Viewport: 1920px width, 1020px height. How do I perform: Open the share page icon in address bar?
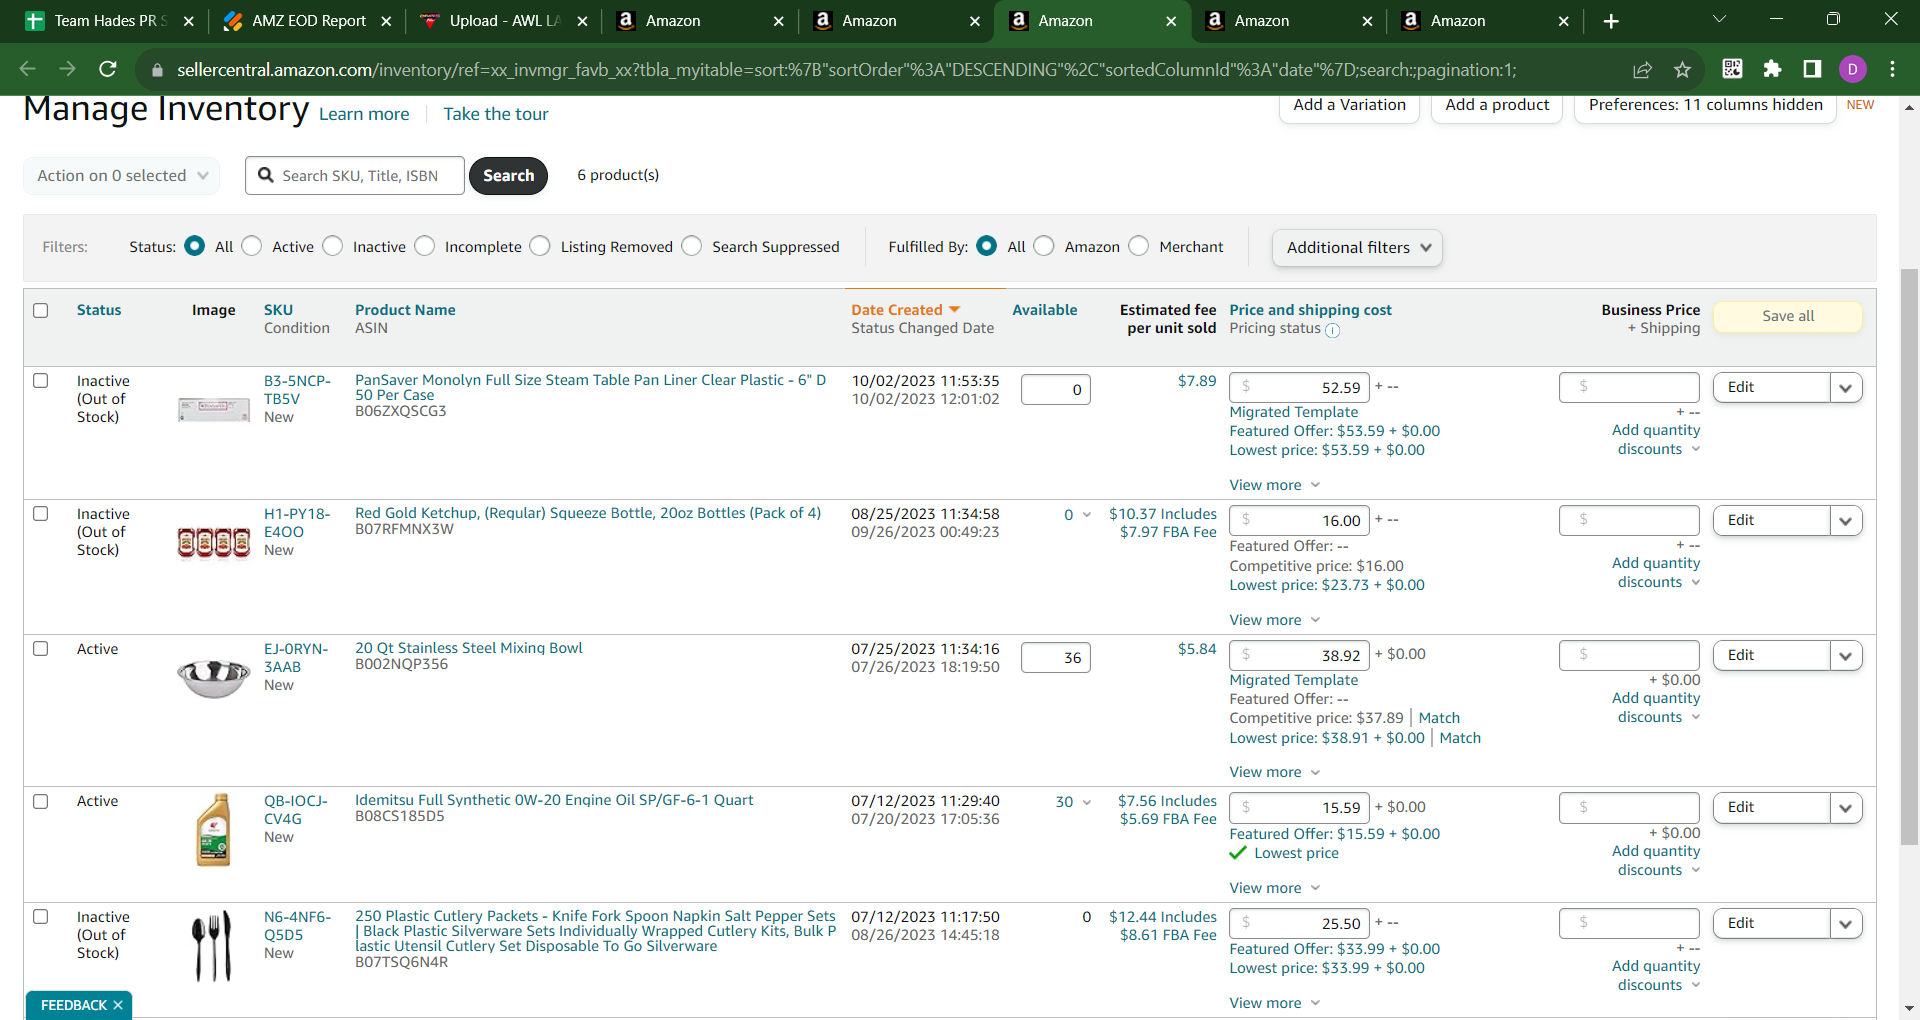(x=1642, y=69)
